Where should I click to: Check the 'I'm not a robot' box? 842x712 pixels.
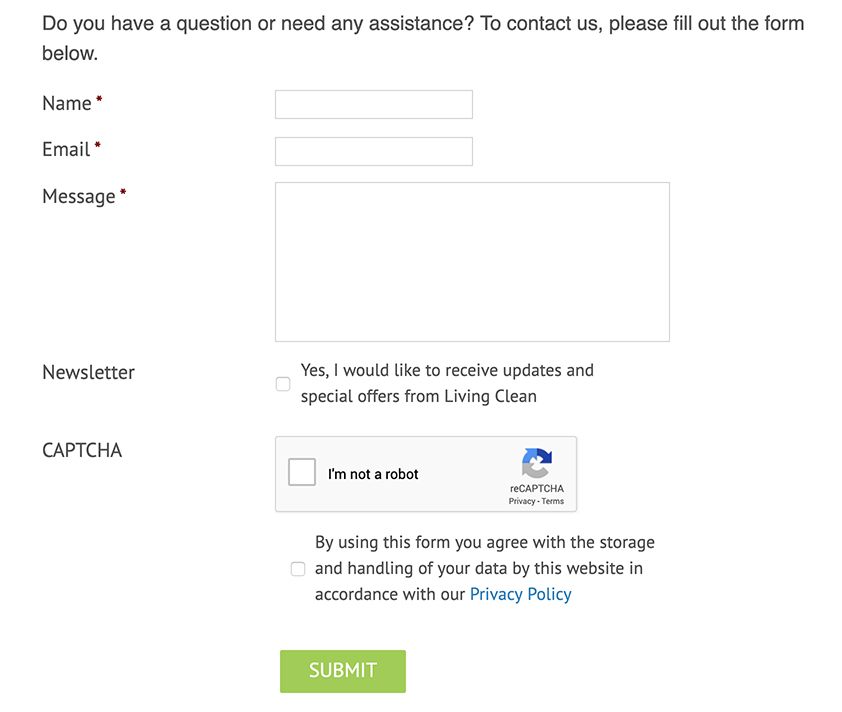click(301, 471)
